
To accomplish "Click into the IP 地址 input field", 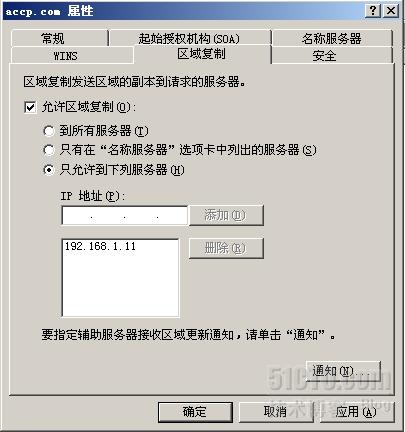I will click(125, 216).
